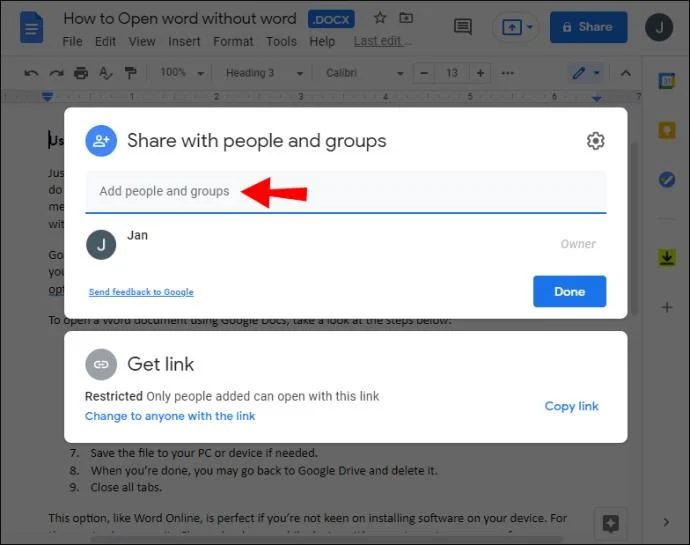The height and width of the screenshot is (545, 690).
Task: Open Google Keep side panel icon
Action: click(667, 131)
